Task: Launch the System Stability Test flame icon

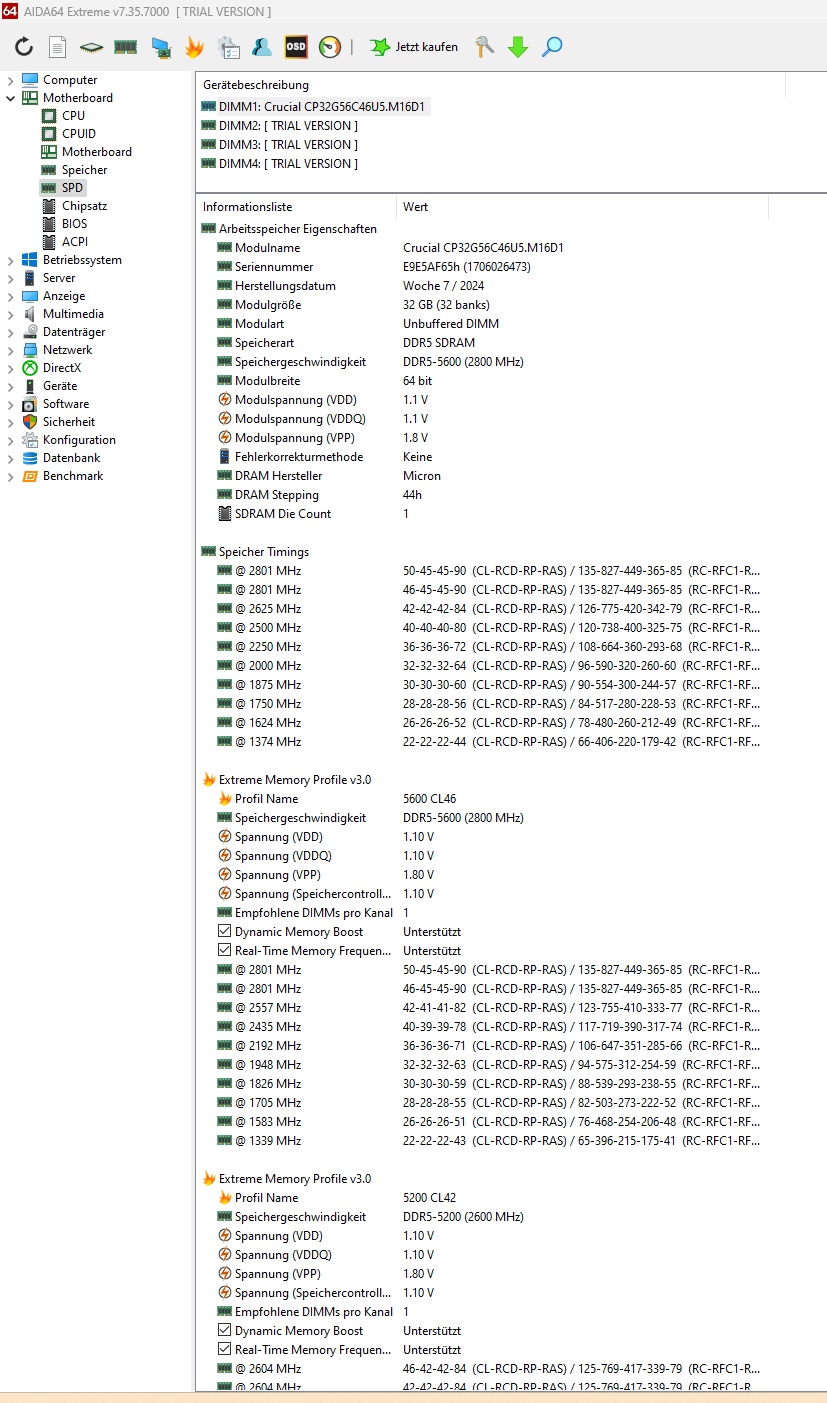Action: coord(193,47)
